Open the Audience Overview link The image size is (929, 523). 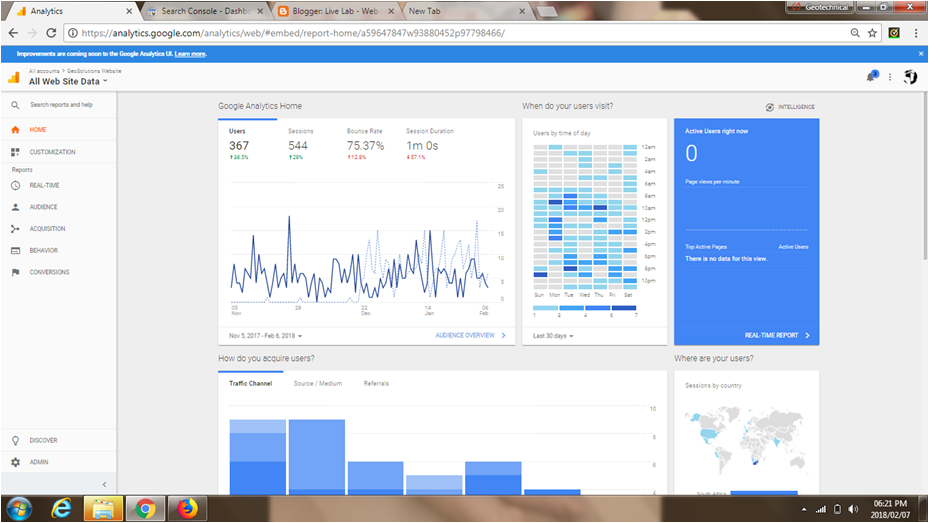pyautogui.click(x=470, y=336)
